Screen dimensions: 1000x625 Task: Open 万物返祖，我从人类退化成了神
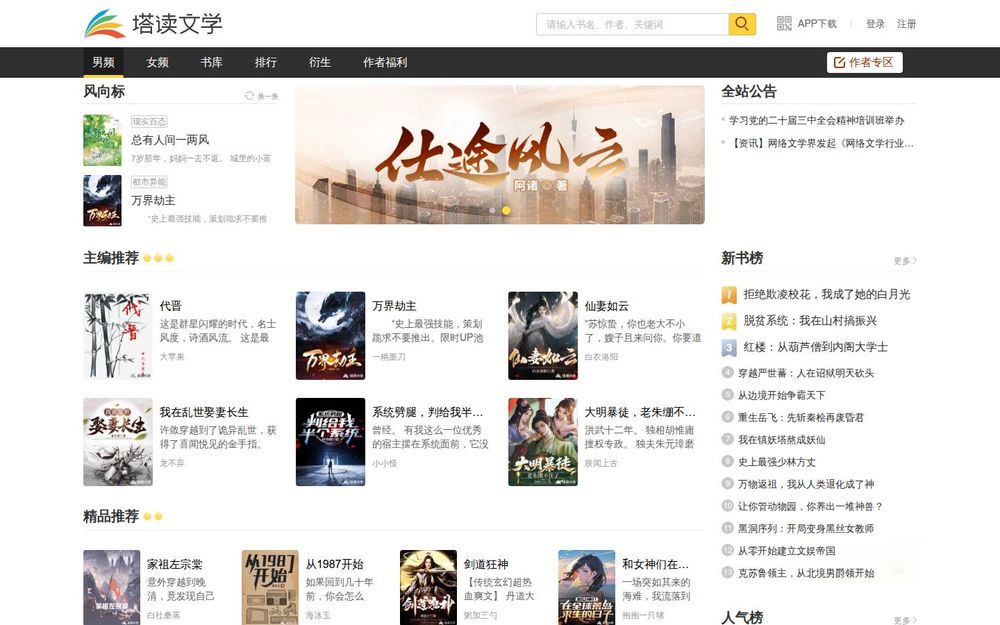coord(806,485)
